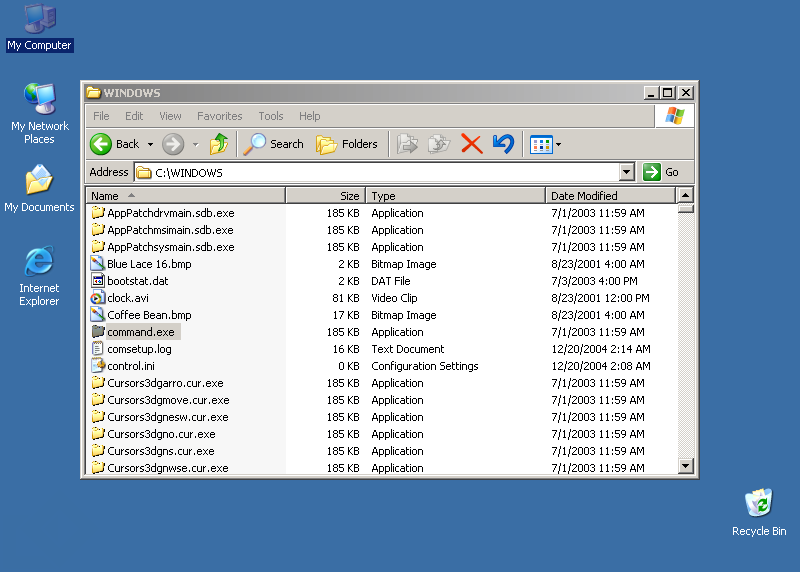800x572 pixels.
Task: Click the Go button
Action: 661,172
